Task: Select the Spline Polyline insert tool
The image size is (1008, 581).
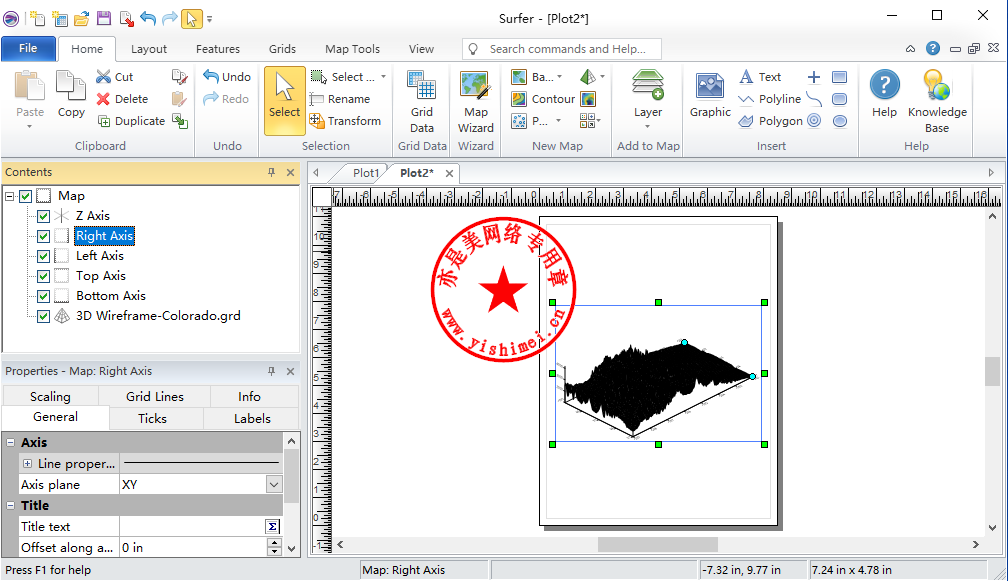Action: pyautogui.click(x=814, y=99)
